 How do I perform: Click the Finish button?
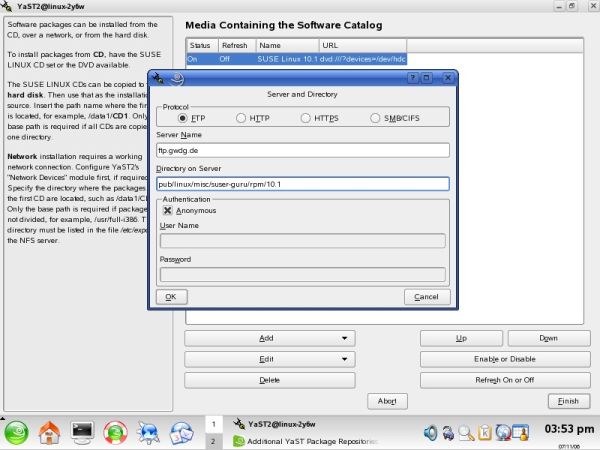pos(569,401)
